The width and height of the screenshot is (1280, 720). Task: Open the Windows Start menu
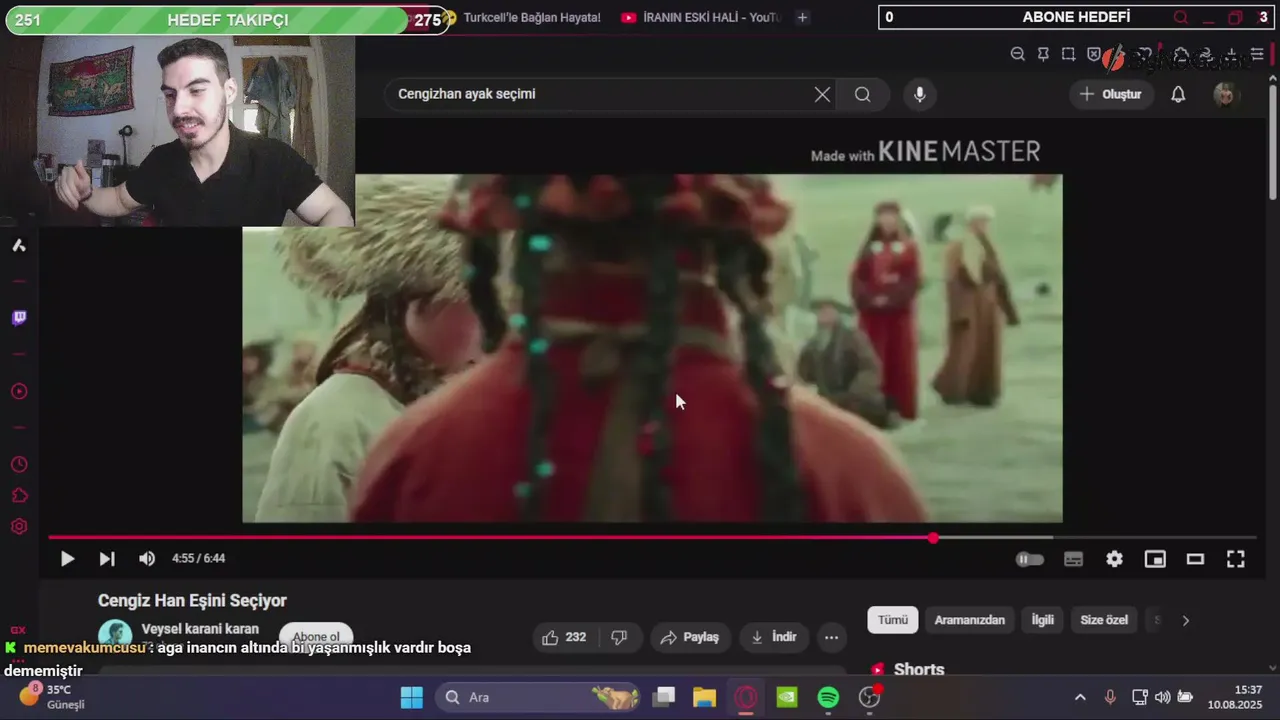point(411,697)
